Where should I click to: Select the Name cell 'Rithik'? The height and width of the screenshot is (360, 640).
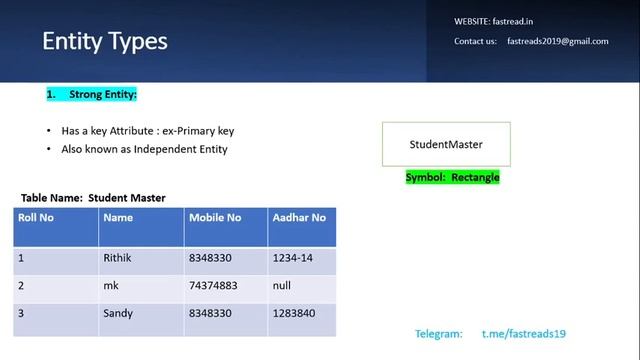[141, 261]
